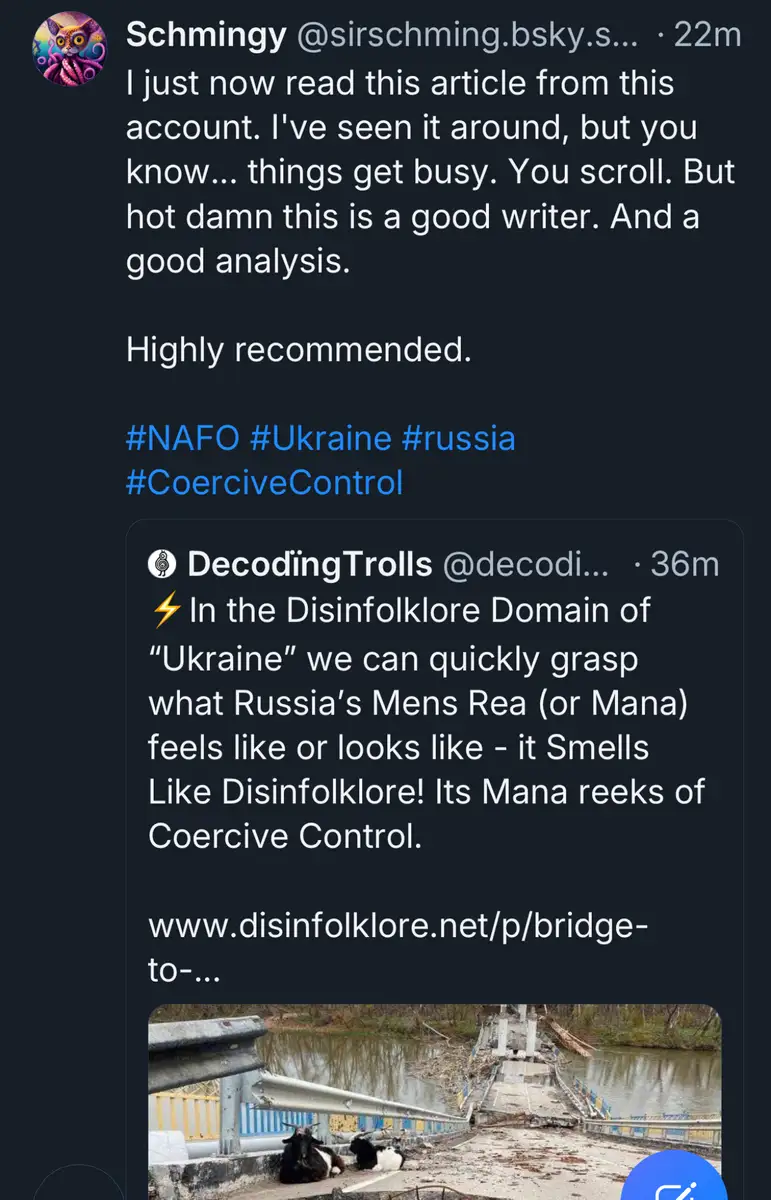This screenshot has width=771, height=1200.
Task: Open the #Ukraine hashtag
Action: pyautogui.click(x=321, y=438)
